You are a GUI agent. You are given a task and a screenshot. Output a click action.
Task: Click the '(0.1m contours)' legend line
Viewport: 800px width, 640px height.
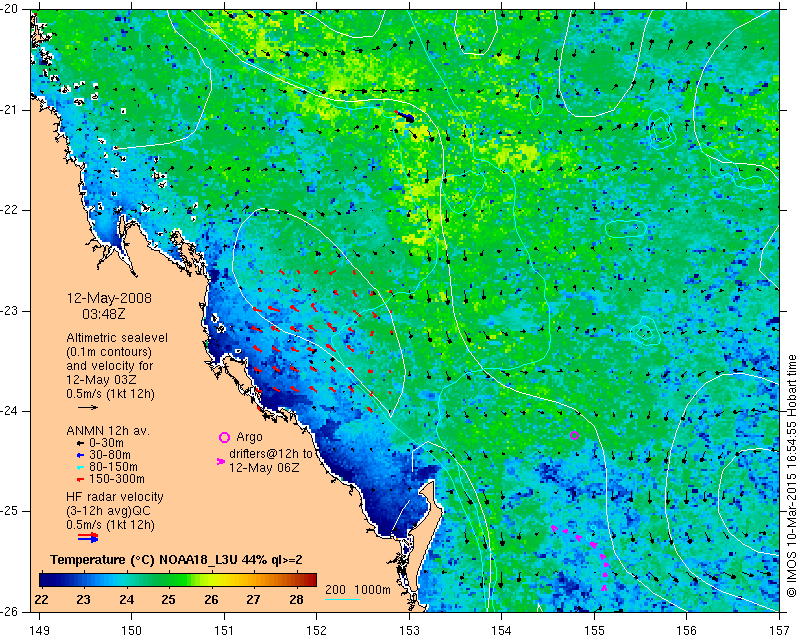coord(109,352)
